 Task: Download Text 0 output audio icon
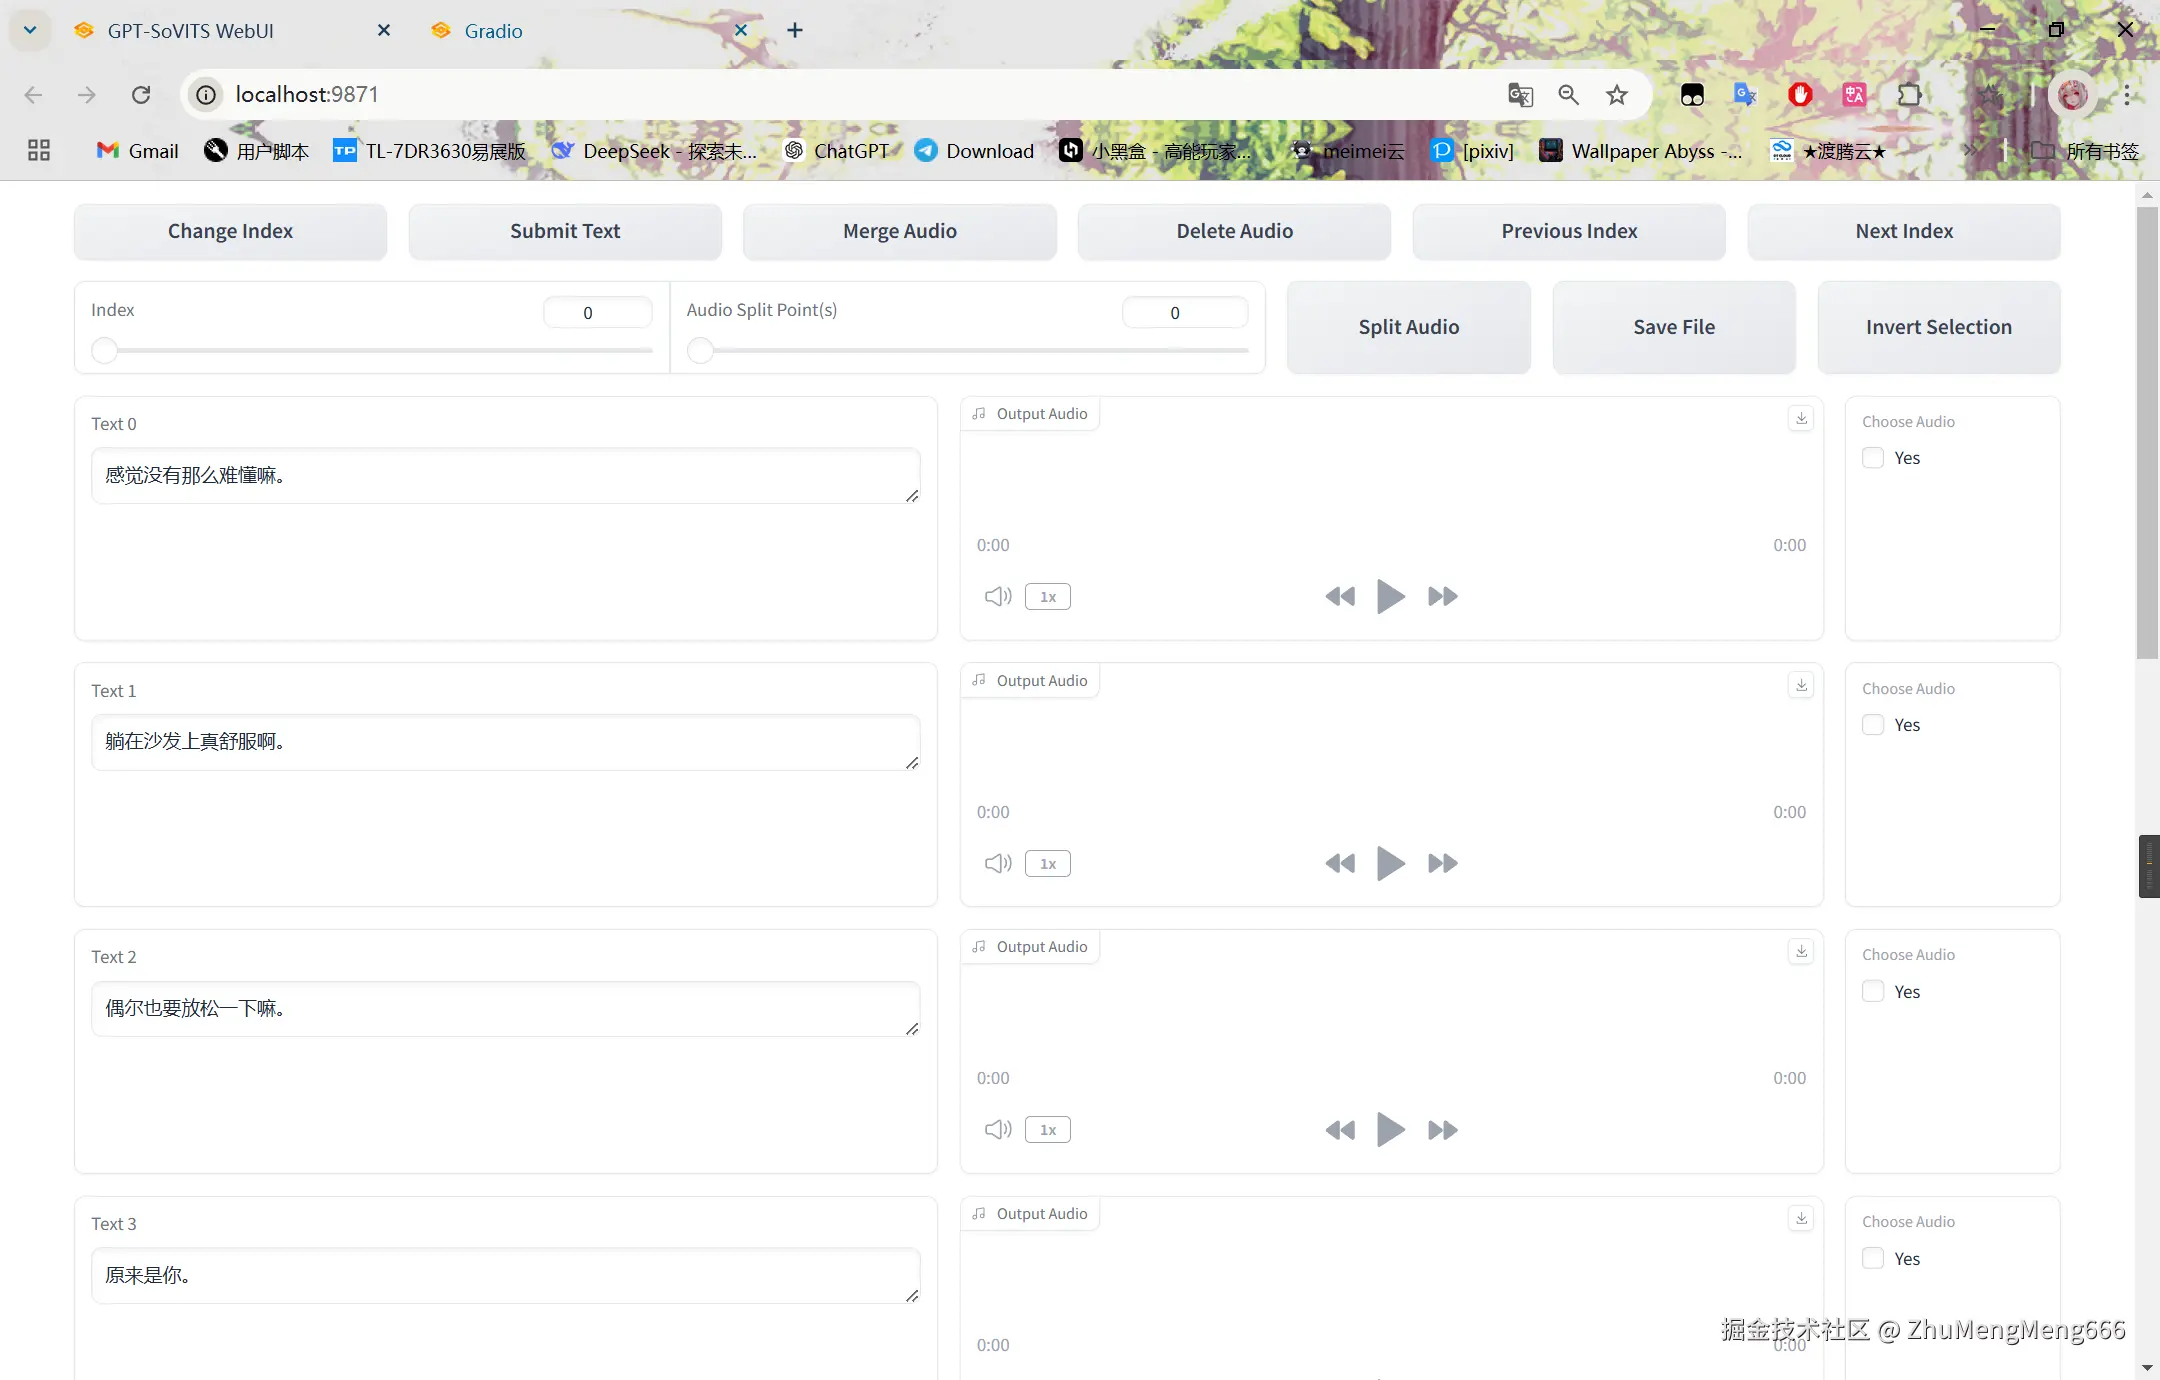point(1801,418)
